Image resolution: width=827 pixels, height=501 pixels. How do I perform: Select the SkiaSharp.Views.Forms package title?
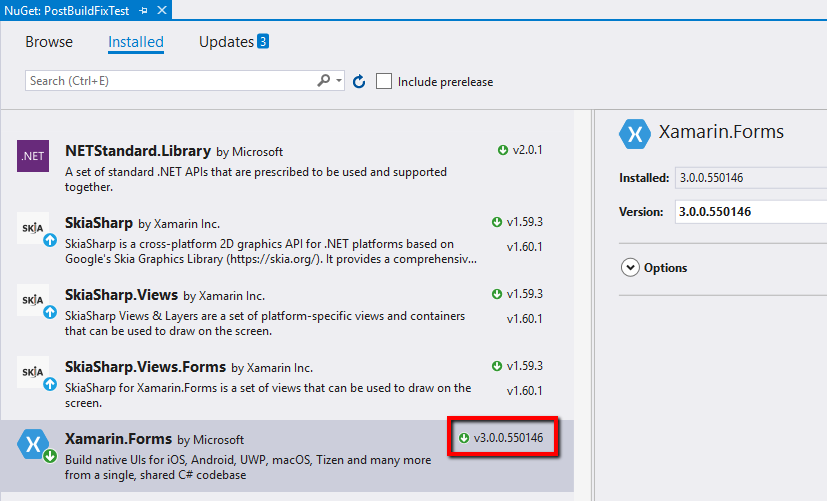coord(145,367)
